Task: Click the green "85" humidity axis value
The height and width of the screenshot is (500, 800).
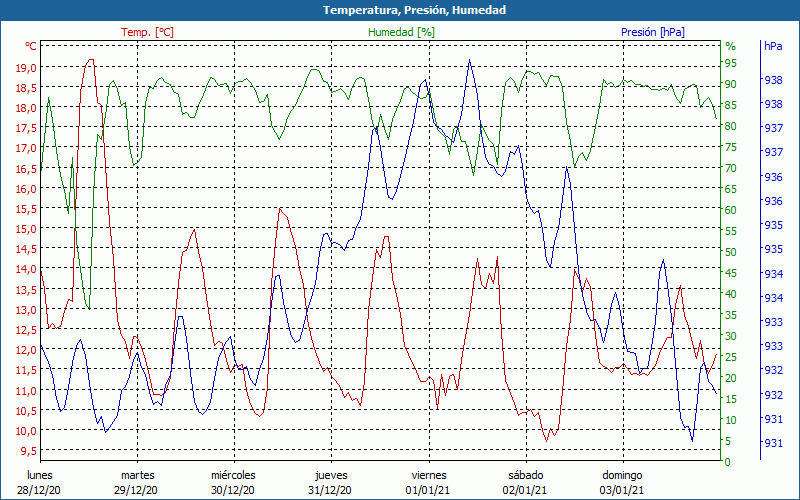Action: (x=731, y=105)
